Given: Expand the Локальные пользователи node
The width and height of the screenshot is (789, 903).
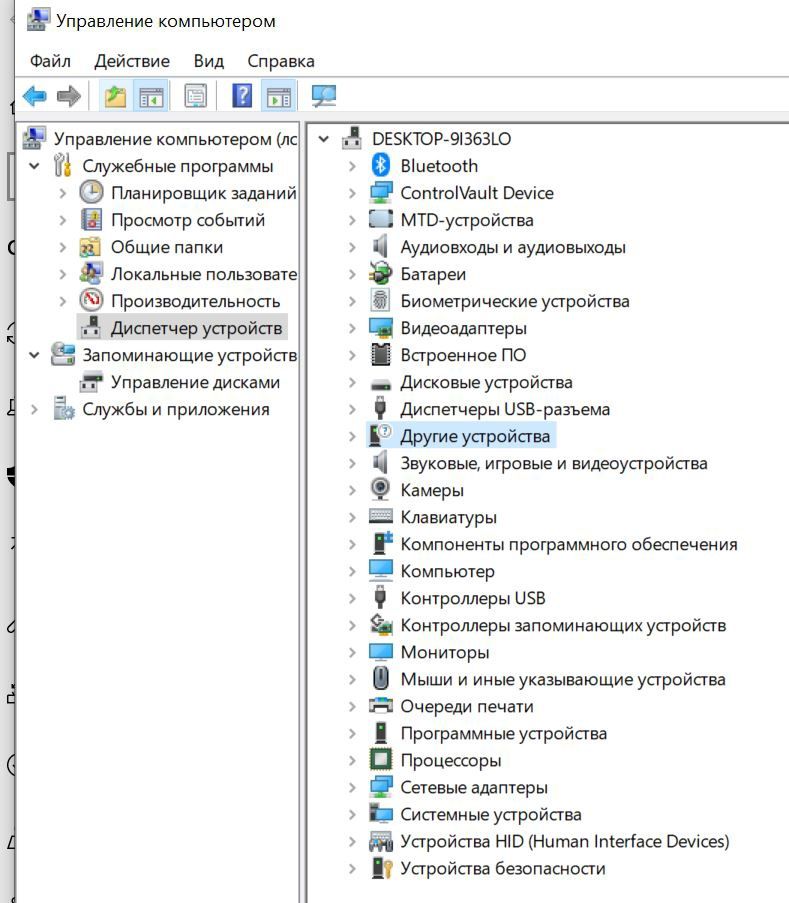Looking at the screenshot, I should pyautogui.click(x=63, y=274).
